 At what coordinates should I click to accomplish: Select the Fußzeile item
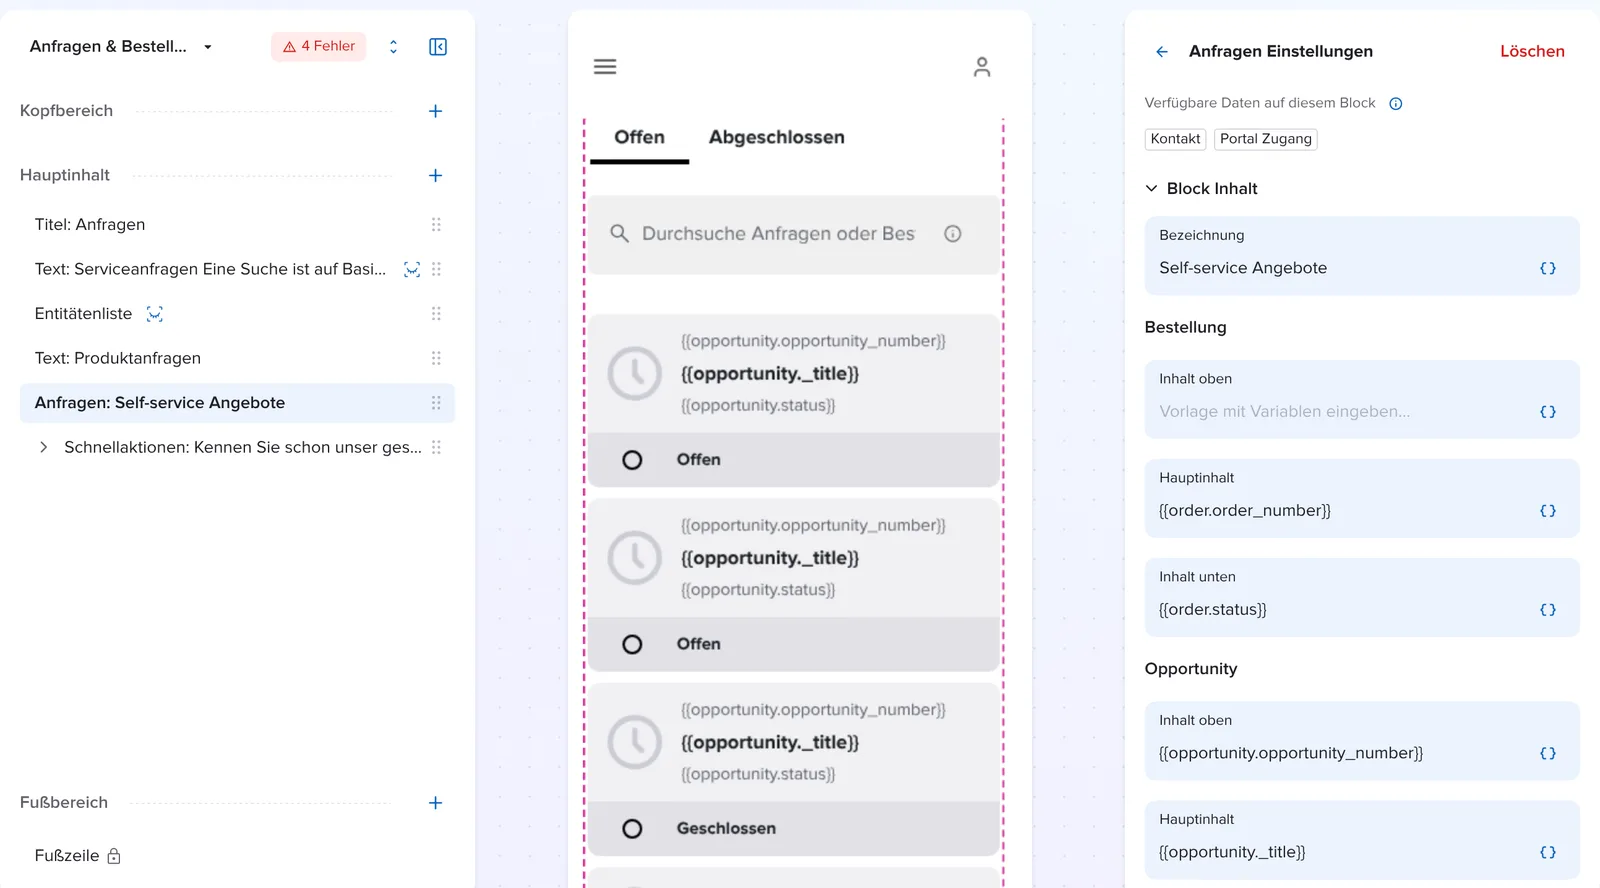67,856
